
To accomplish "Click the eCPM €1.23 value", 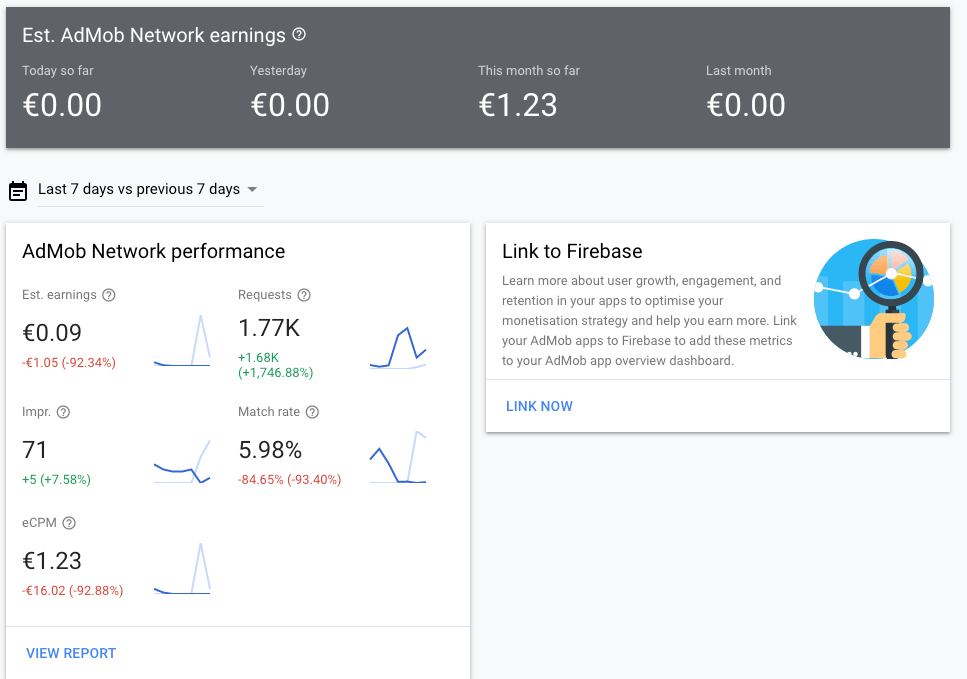I will [x=52, y=561].
